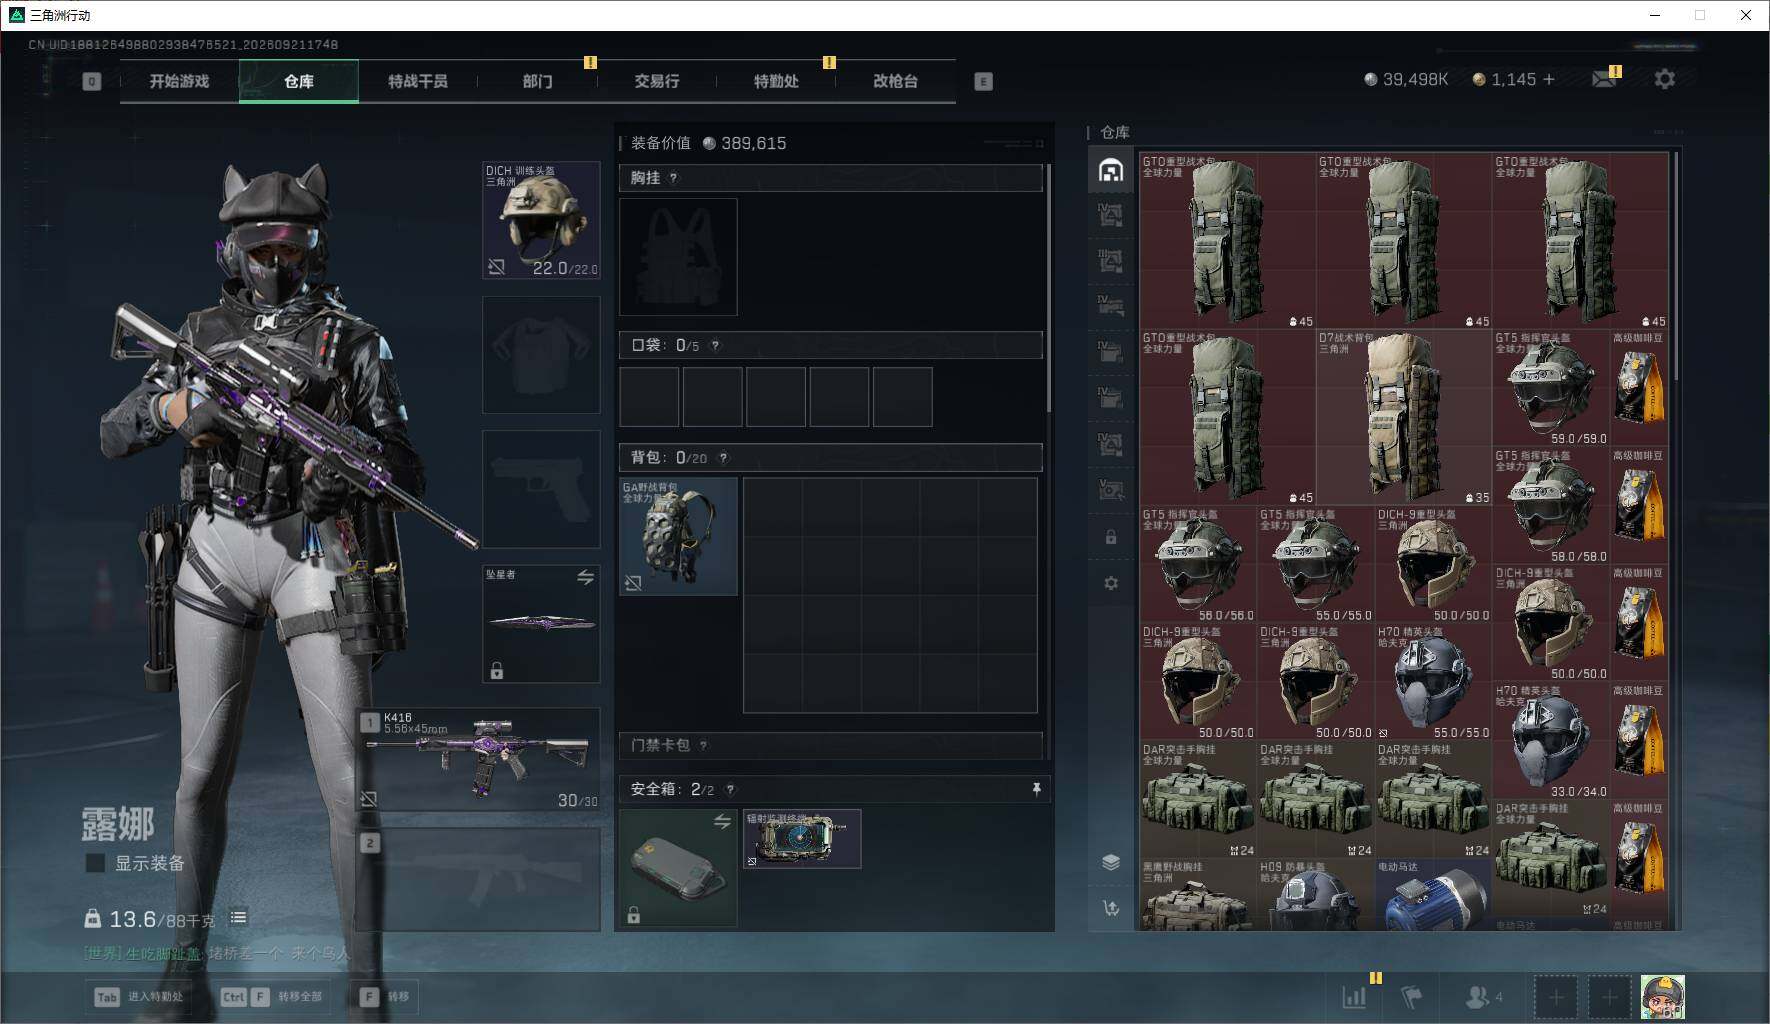Select the K416 rifle in weapon slot 1
This screenshot has height=1024, width=1770.
coord(479,759)
